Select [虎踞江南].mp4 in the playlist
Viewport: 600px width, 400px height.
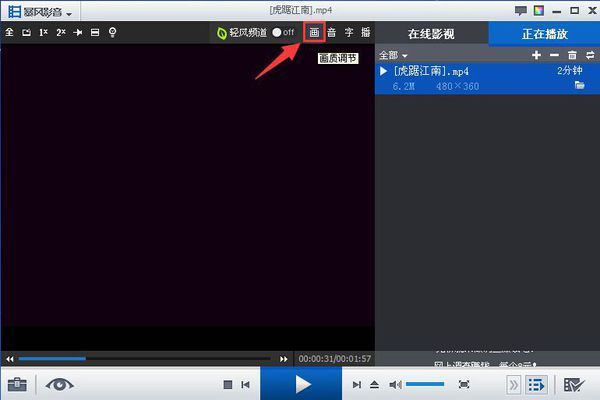pyautogui.click(x=487, y=78)
